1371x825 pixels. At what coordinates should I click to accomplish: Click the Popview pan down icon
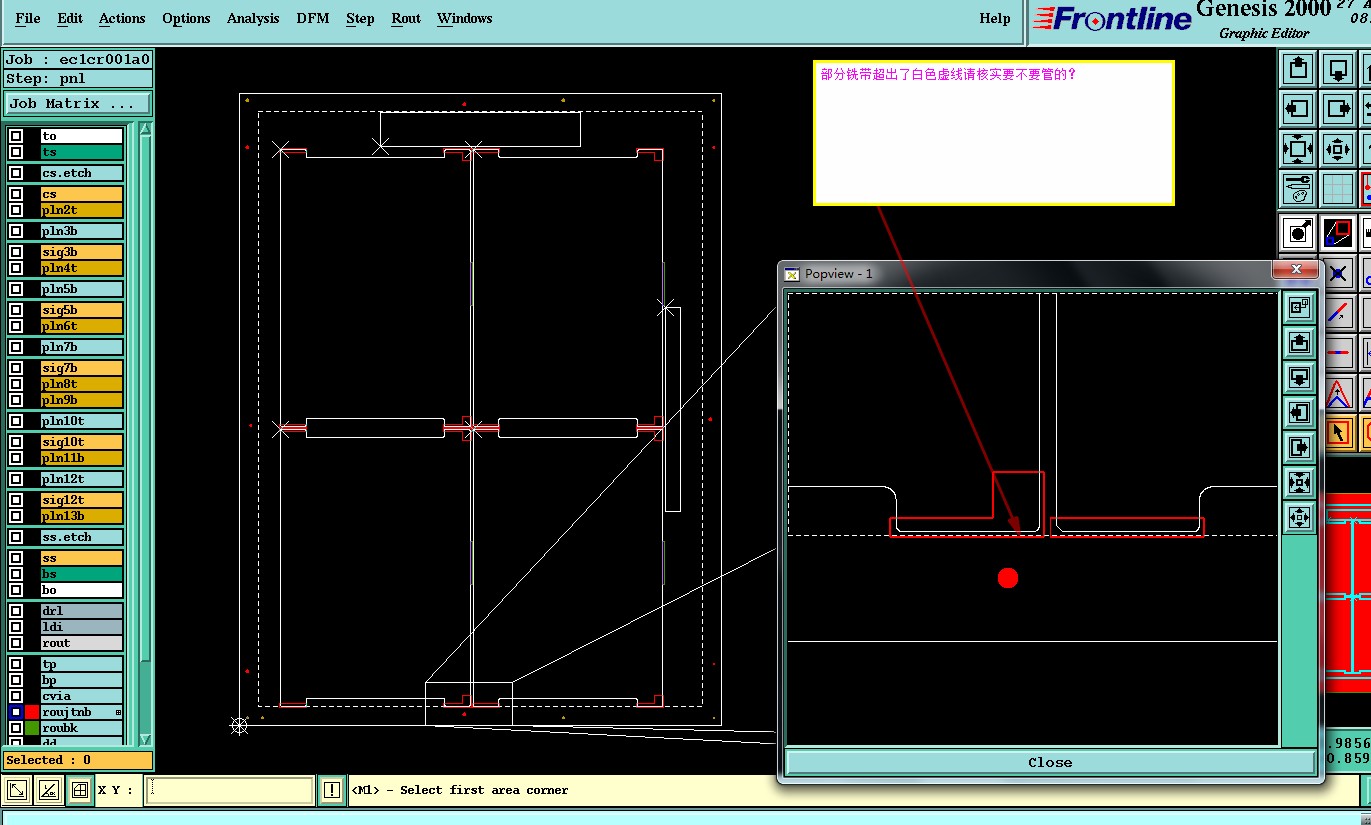(1299, 378)
